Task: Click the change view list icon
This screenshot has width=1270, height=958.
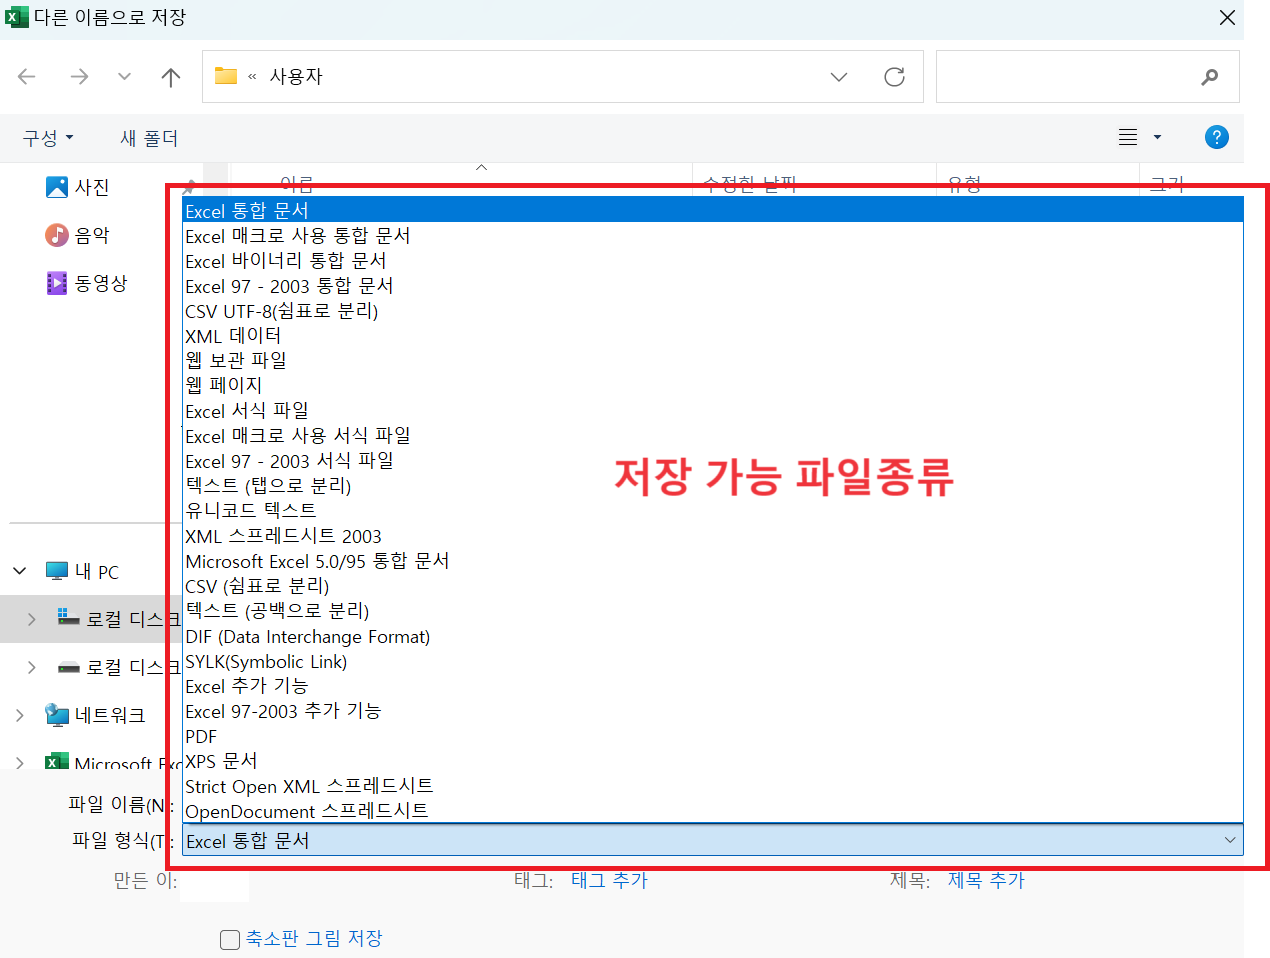Action: click(x=1128, y=137)
